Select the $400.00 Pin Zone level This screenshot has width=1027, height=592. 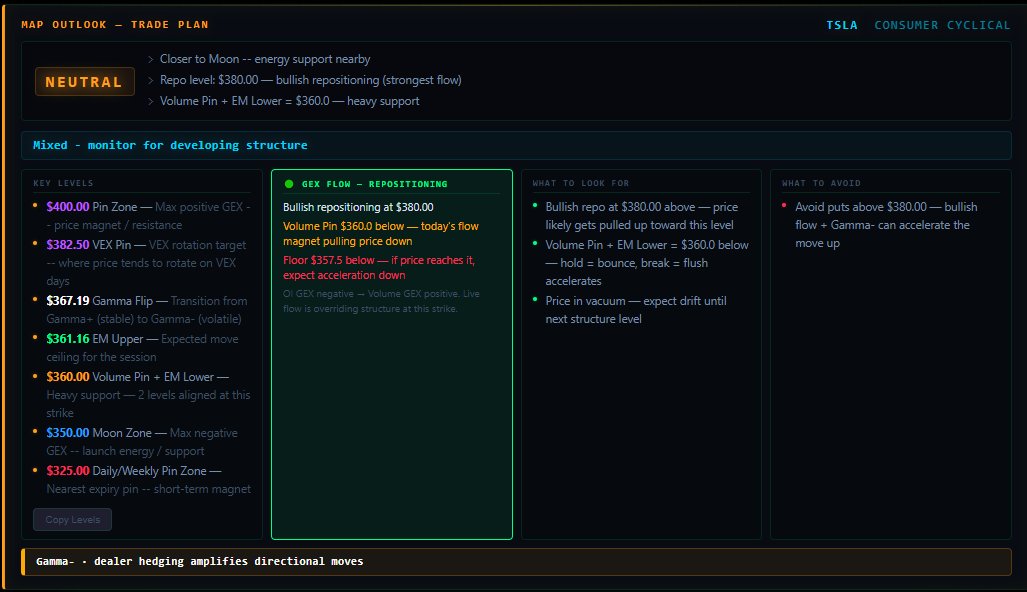[148, 215]
